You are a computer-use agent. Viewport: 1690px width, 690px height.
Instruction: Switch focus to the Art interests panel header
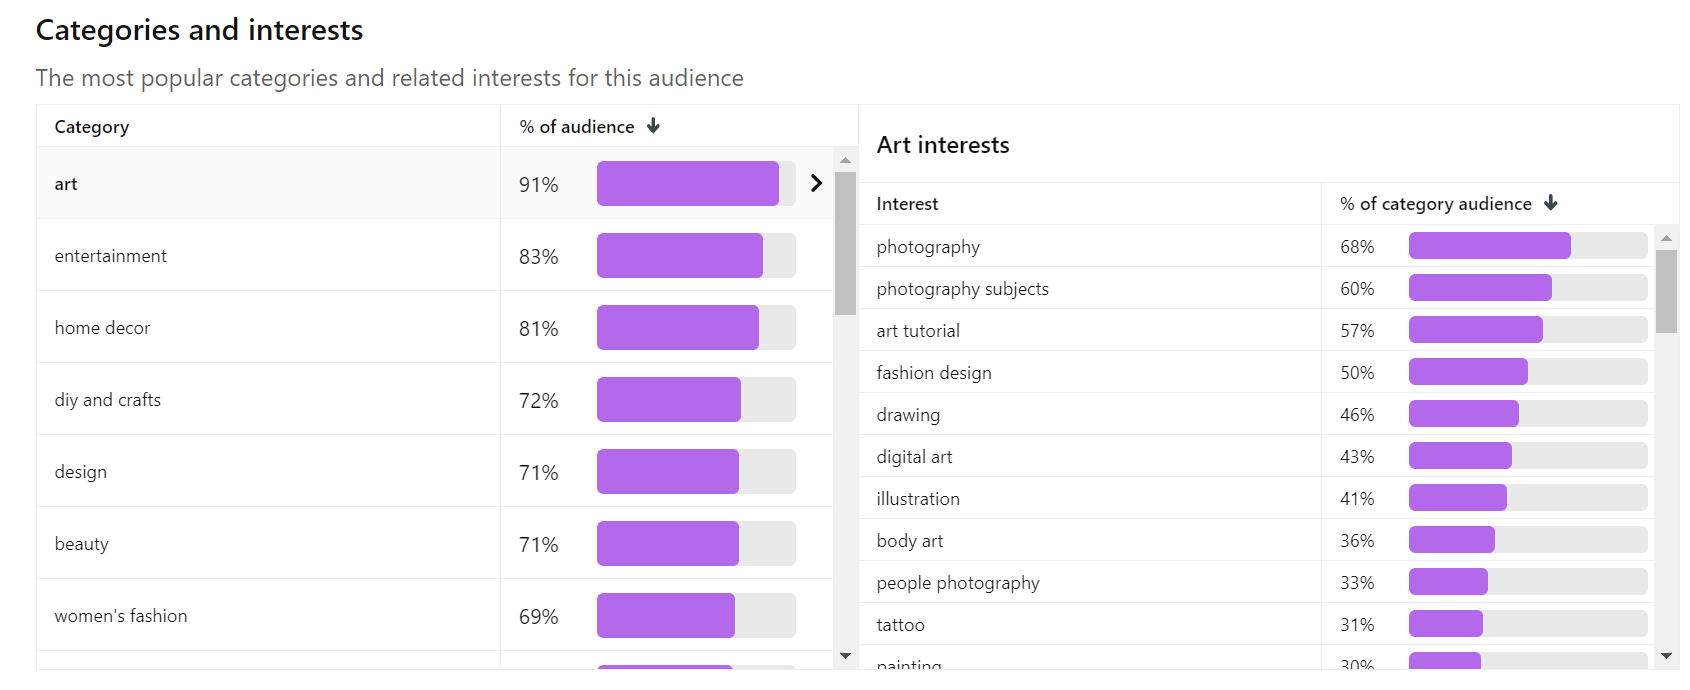tap(942, 144)
